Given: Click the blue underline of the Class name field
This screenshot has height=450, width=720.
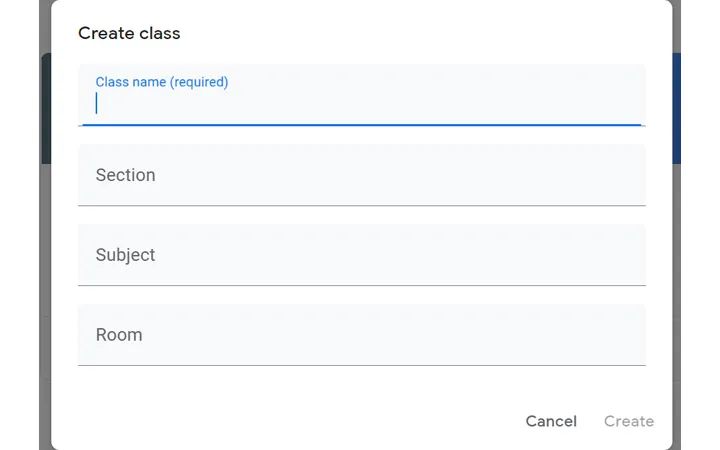Looking at the screenshot, I should click(x=360, y=125).
